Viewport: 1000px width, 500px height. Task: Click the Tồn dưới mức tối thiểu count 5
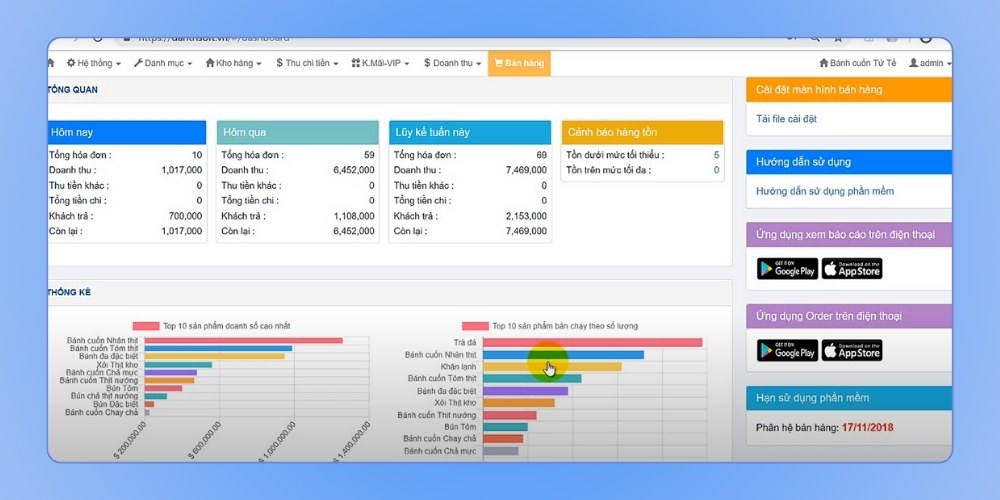coord(716,155)
